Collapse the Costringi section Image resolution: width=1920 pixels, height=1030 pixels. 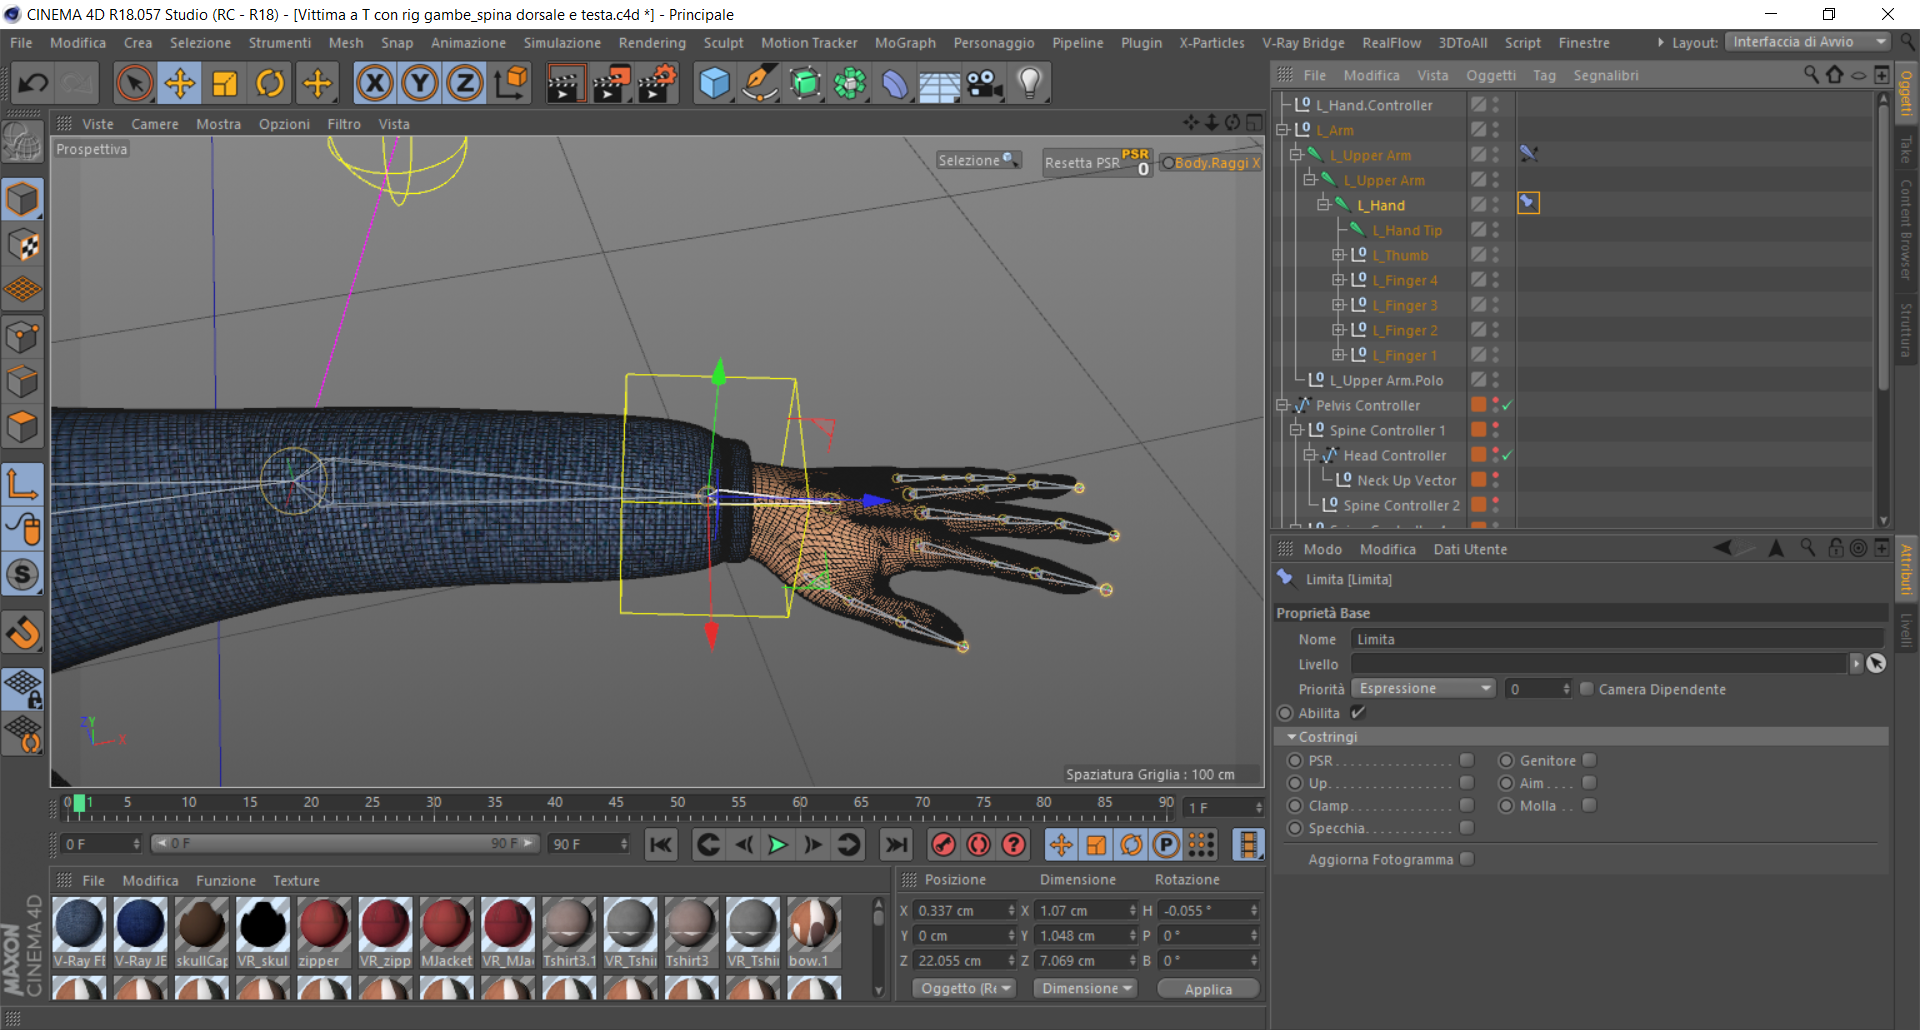point(1292,737)
